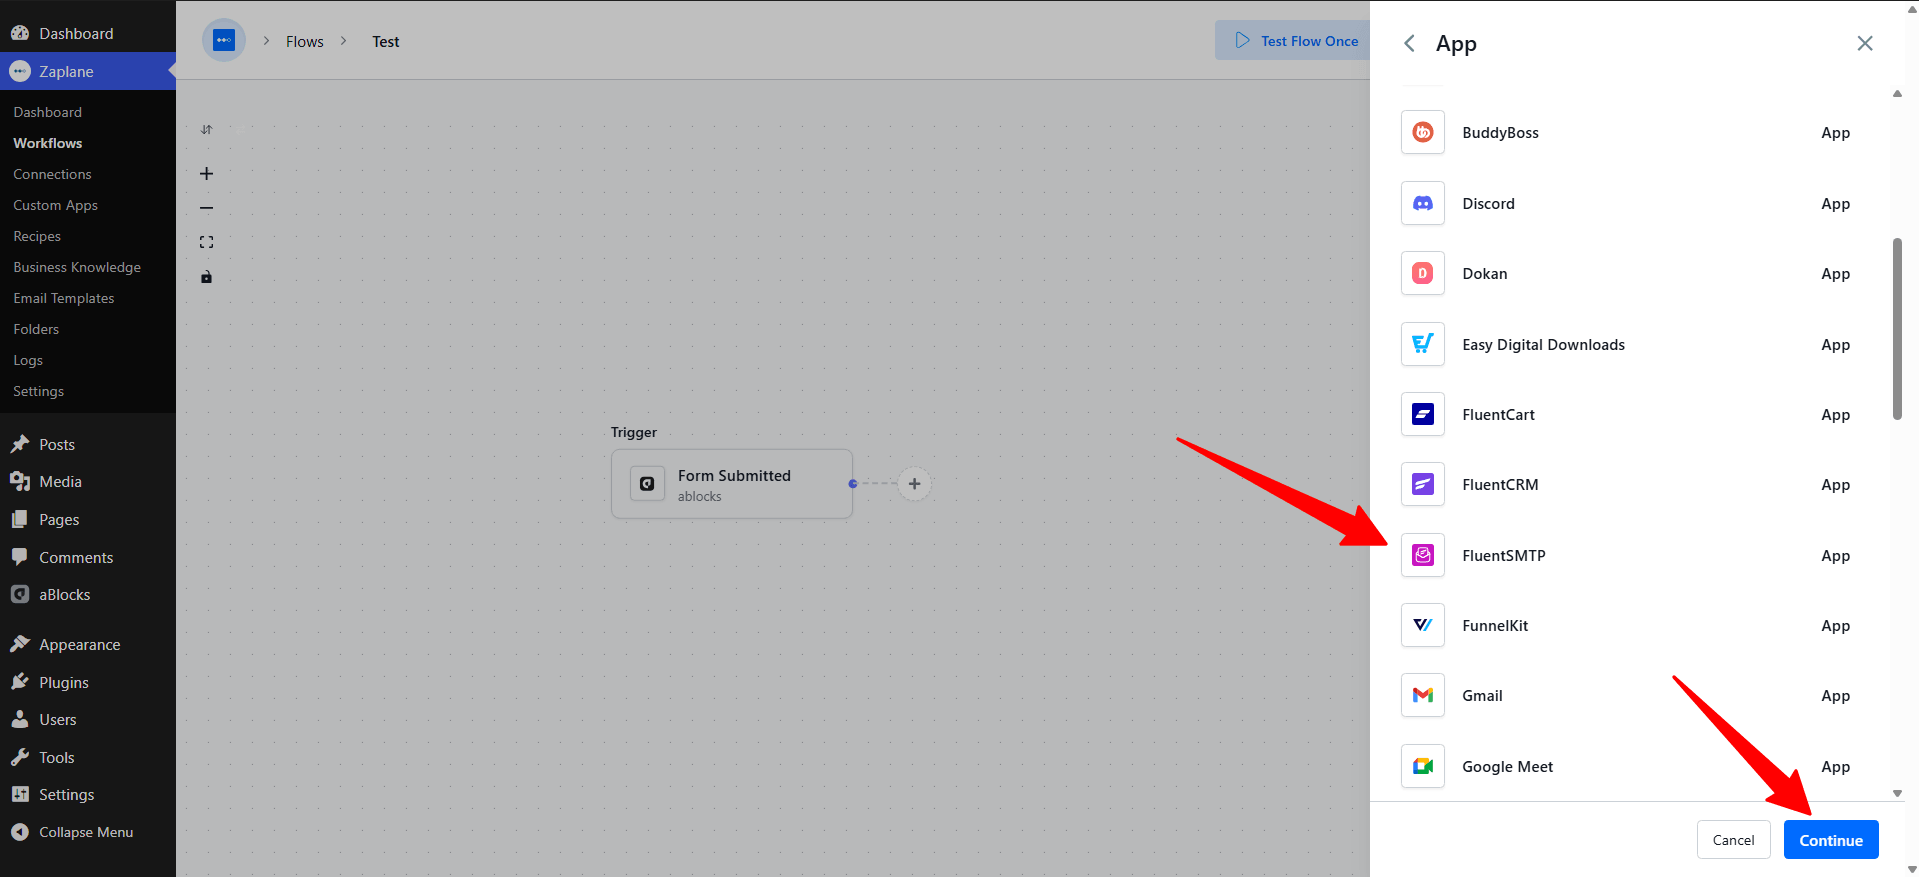
Task: Toggle the canvas lock icon
Action: click(206, 277)
